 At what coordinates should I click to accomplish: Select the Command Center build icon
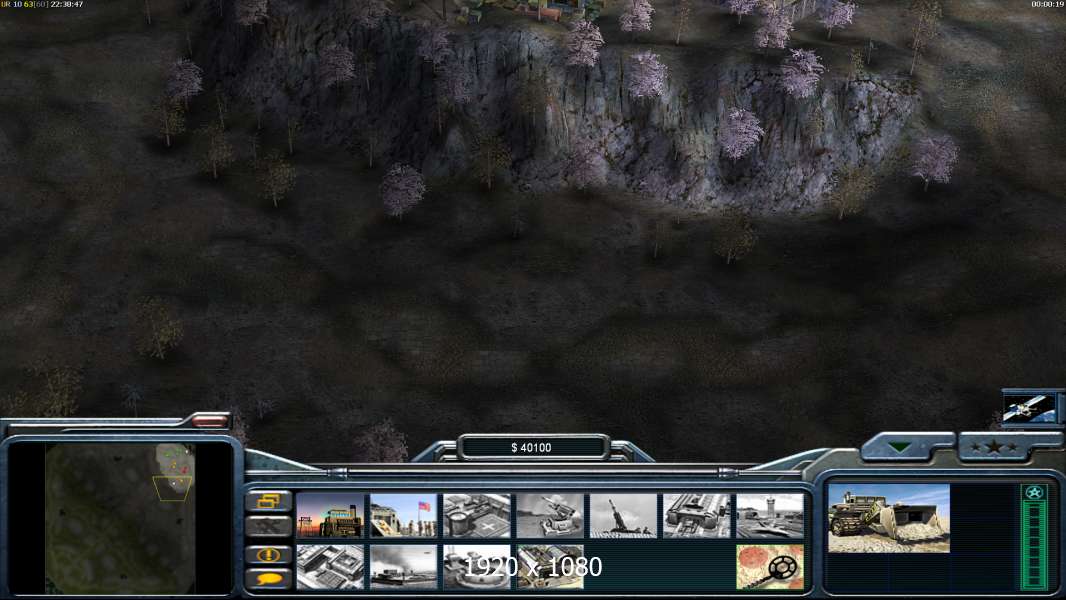click(x=551, y=567)
